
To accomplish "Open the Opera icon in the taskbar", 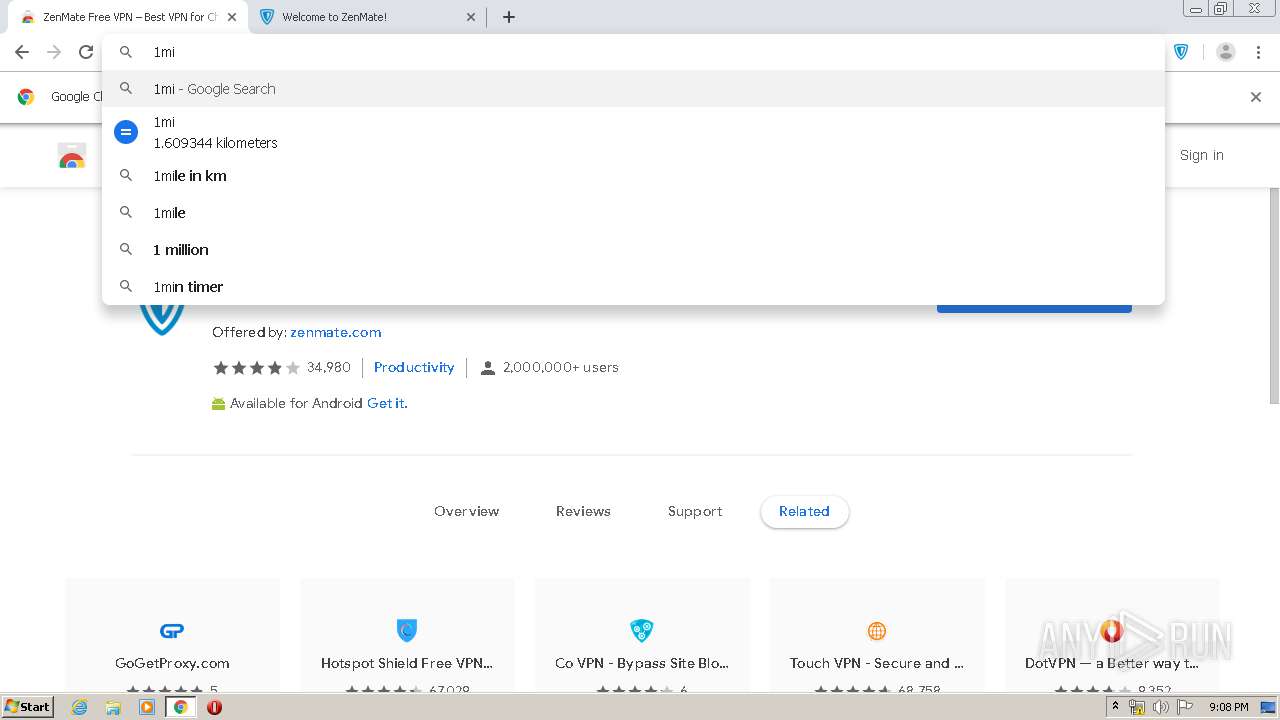I will click(x=214, y=707).
